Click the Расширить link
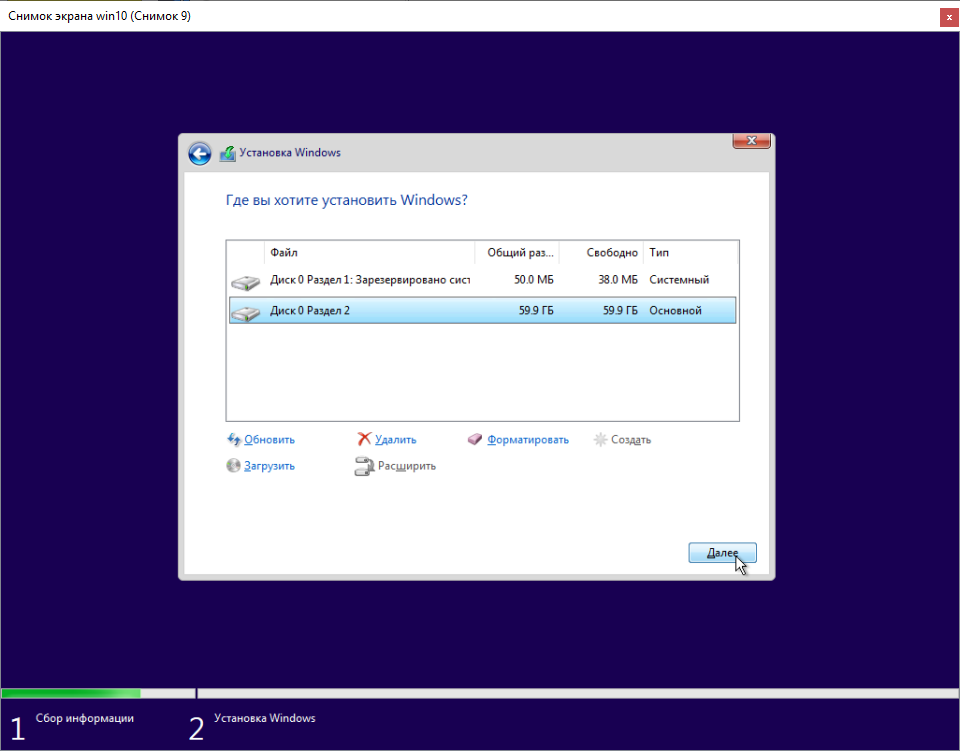 (407, 466)
